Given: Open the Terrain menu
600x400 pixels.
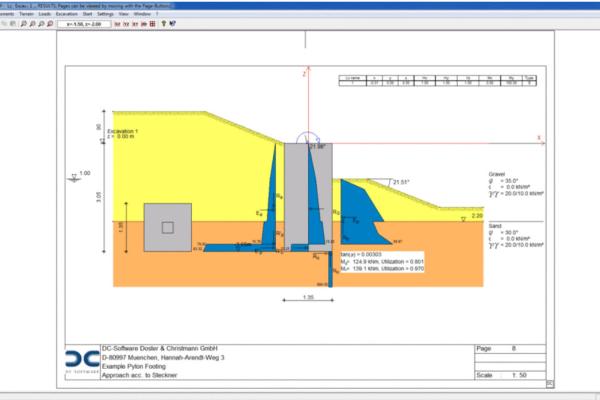Looking at the screenshot, I should point(28,14).
